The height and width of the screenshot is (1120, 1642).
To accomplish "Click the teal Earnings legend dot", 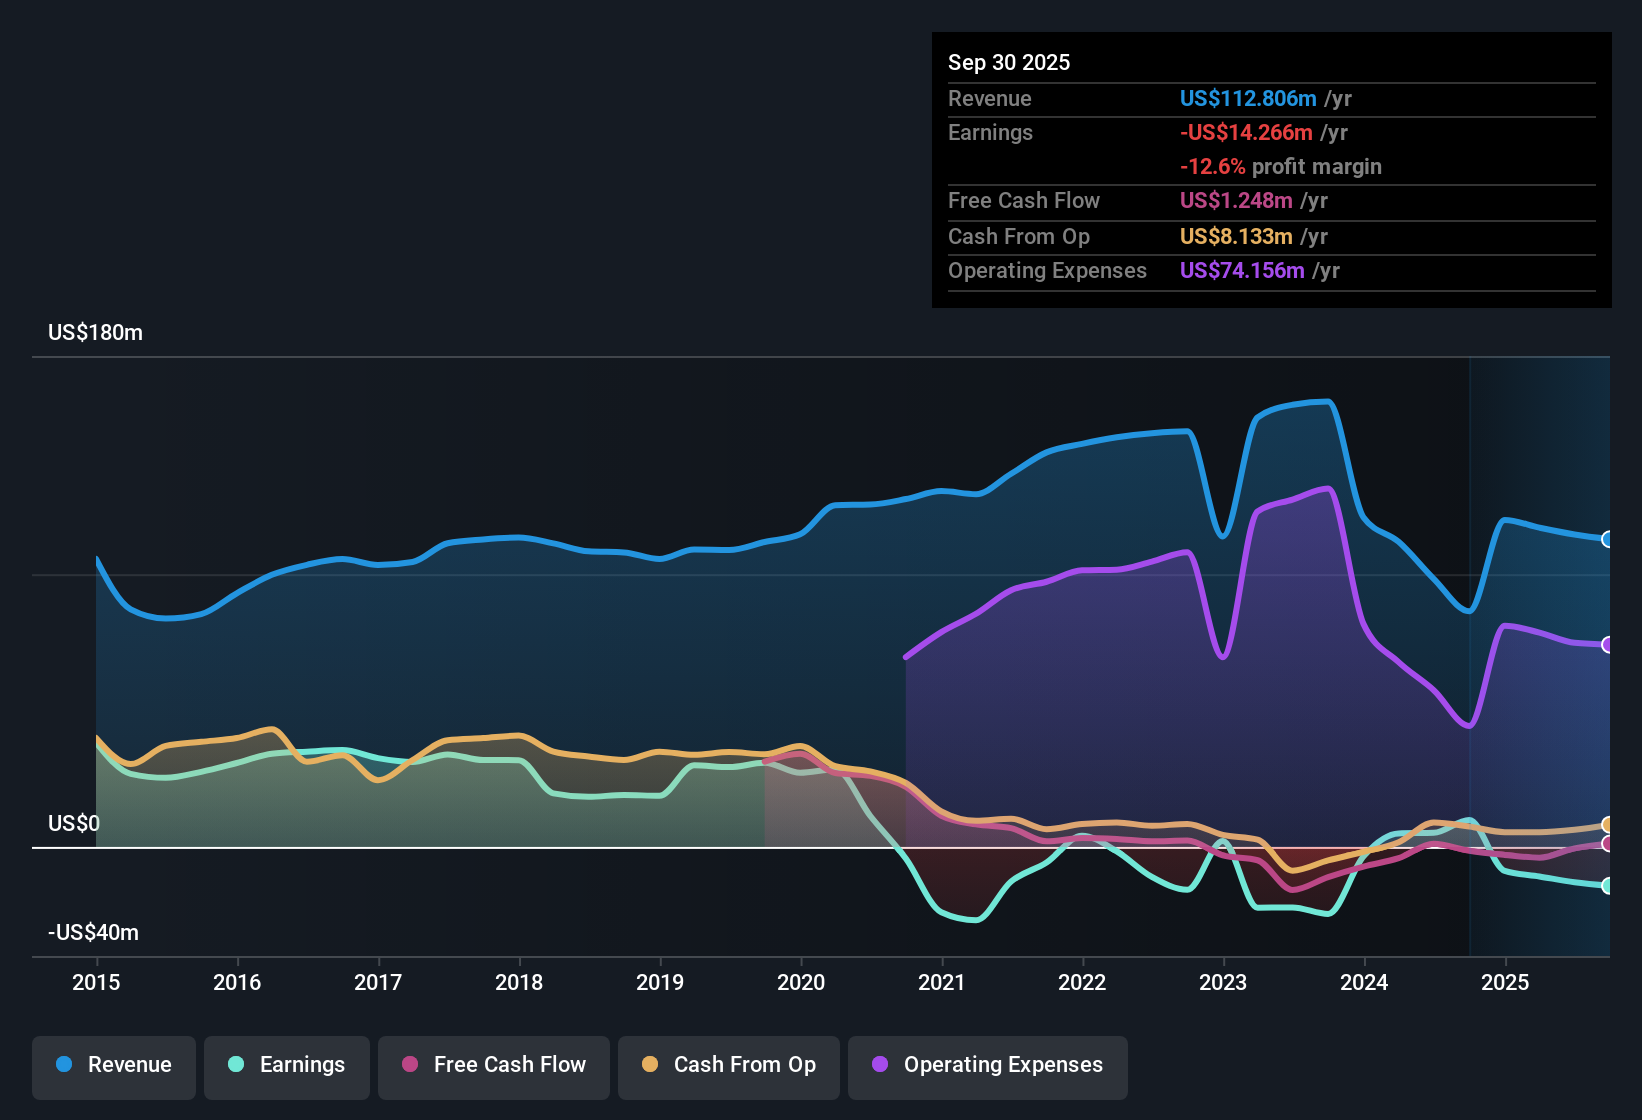I will coord(236,1065).
